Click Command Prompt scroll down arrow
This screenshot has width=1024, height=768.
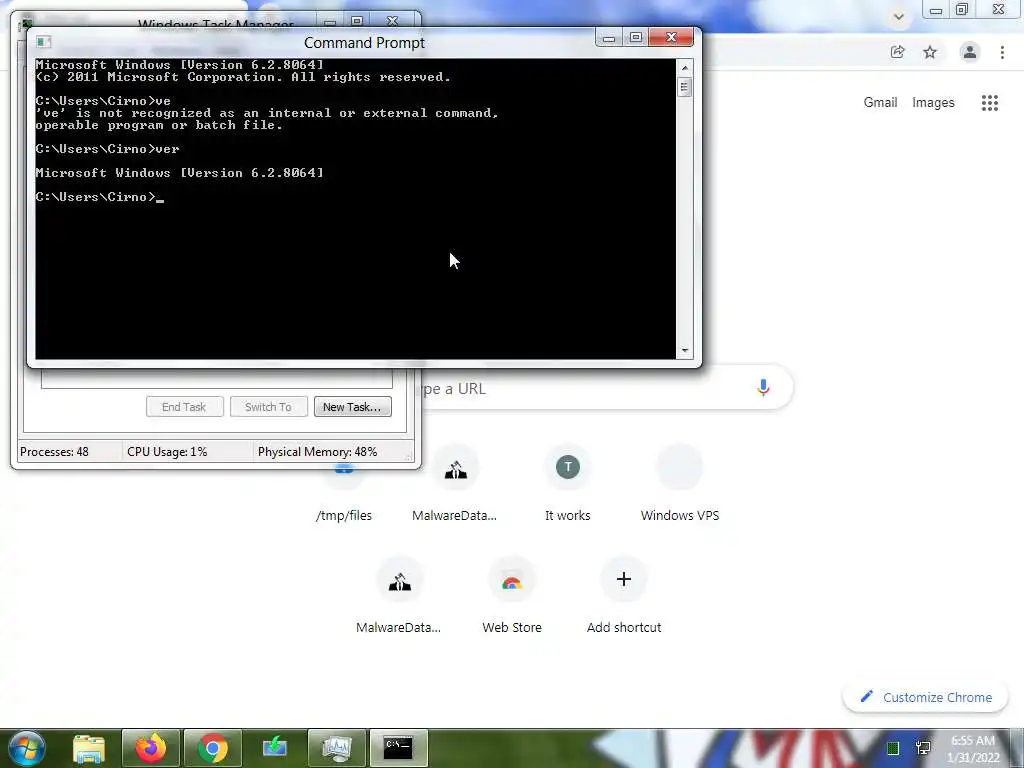click(x=684, y=351)
